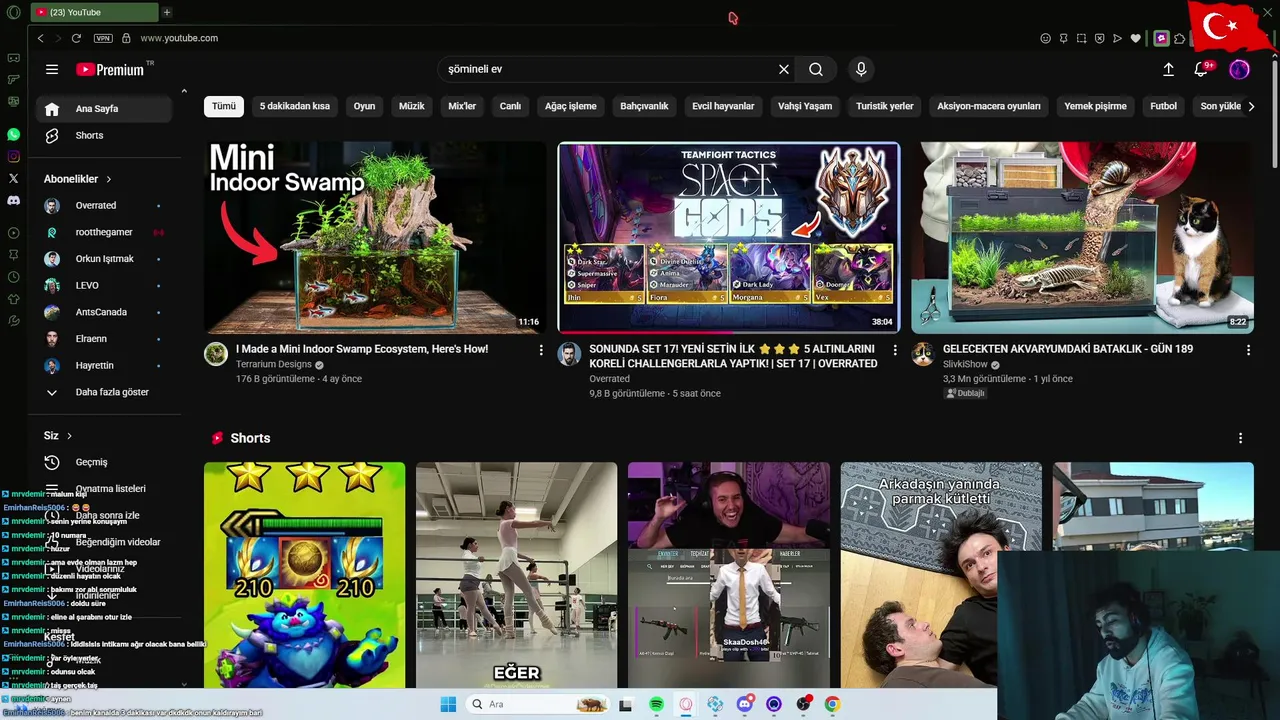Click the heart bookmark icon in address bar
Image resolution: width=1280 pixels, height=720 pixels.
coord(1135,38)
